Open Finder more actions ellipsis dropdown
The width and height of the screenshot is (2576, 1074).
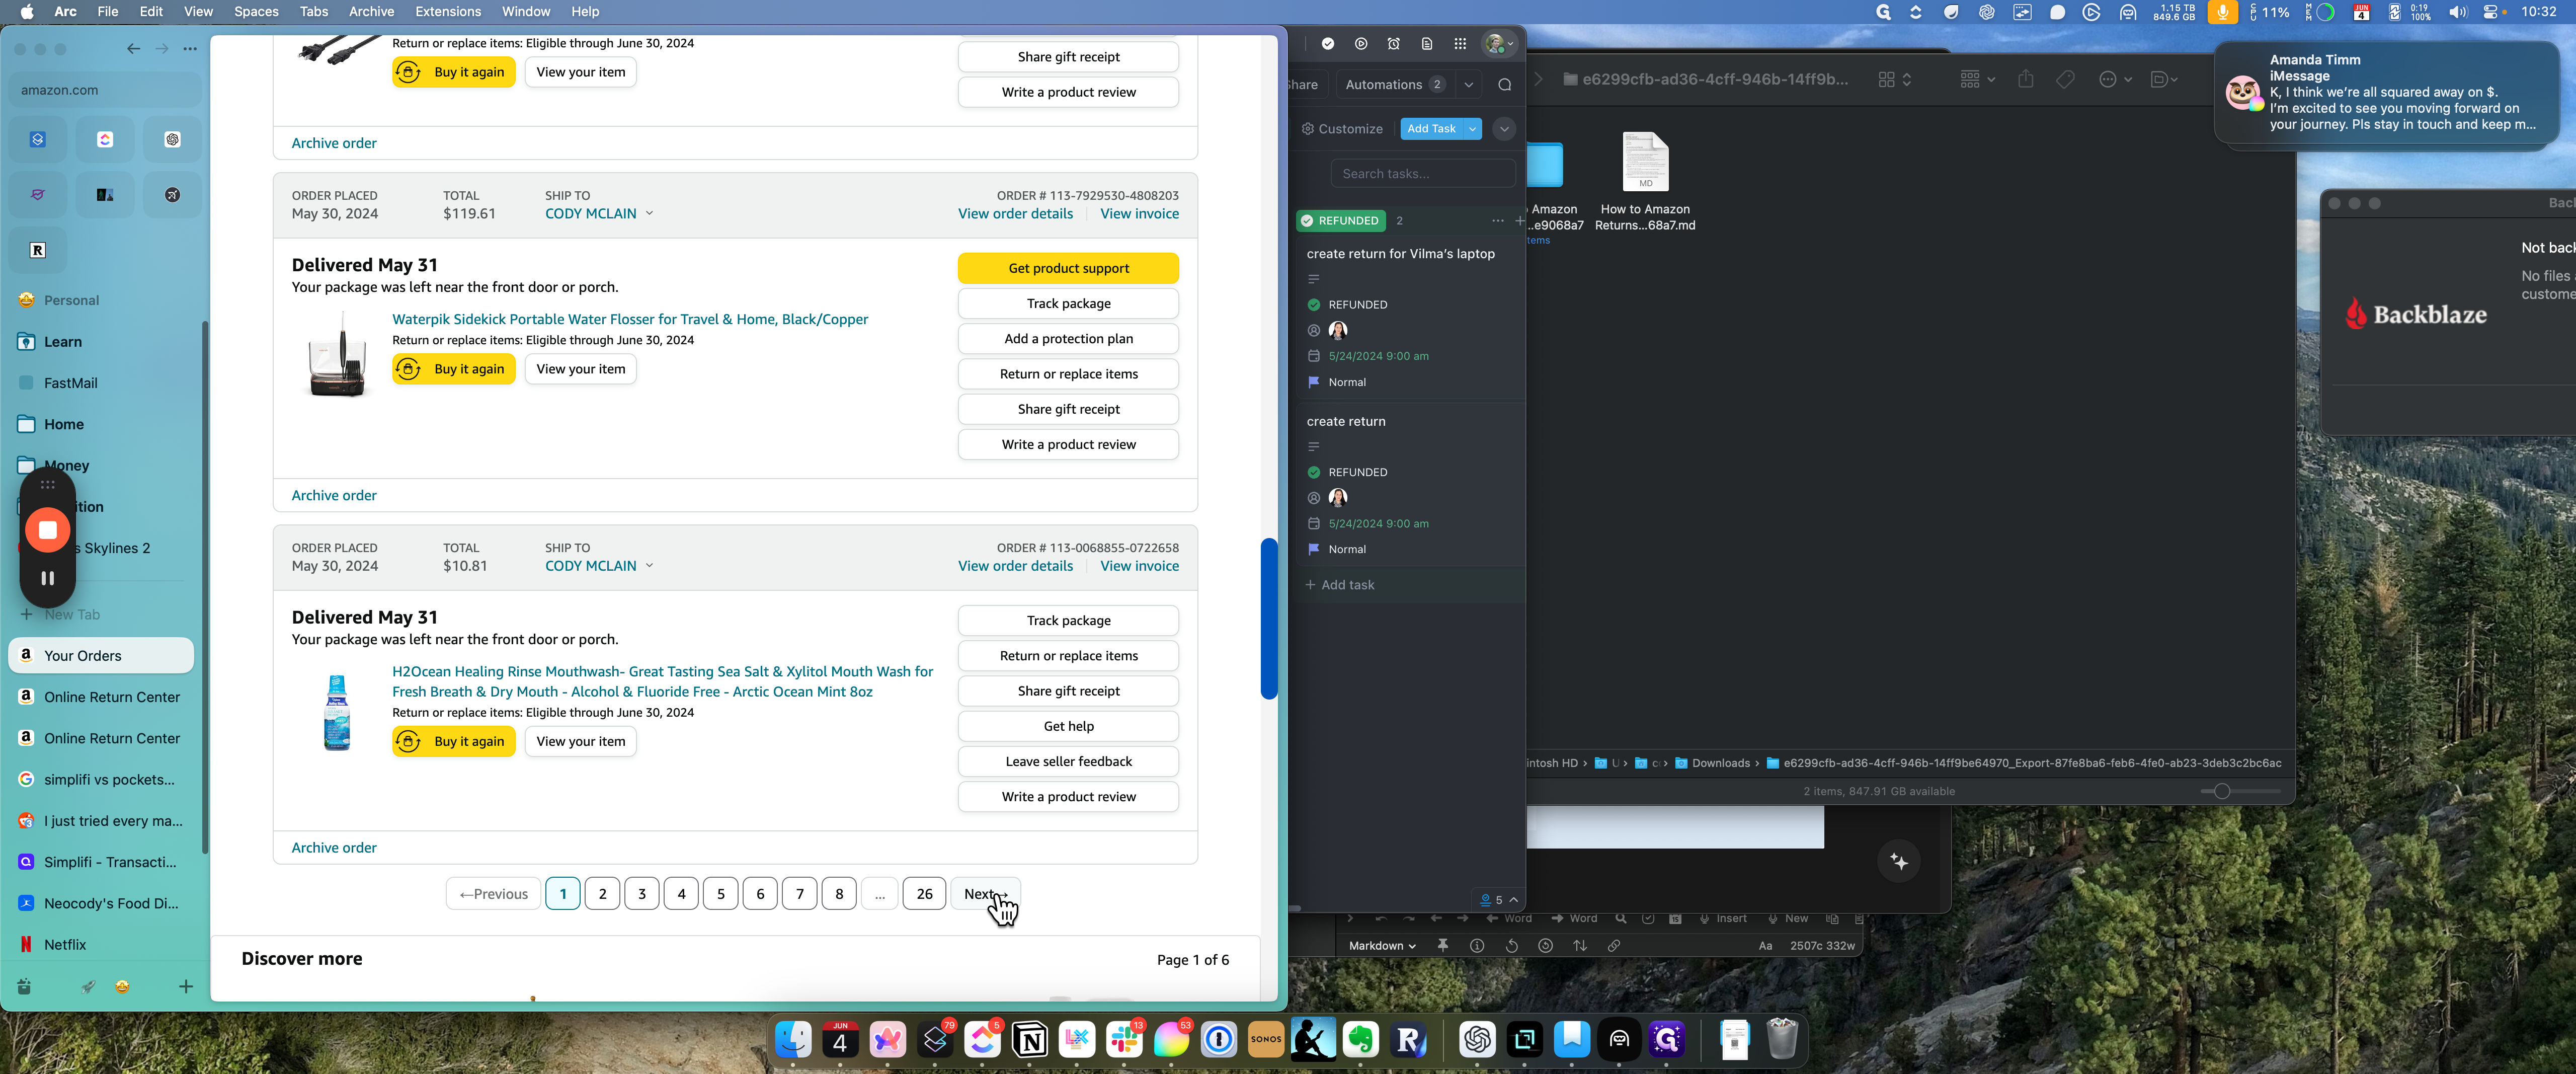pos(2115,79)
